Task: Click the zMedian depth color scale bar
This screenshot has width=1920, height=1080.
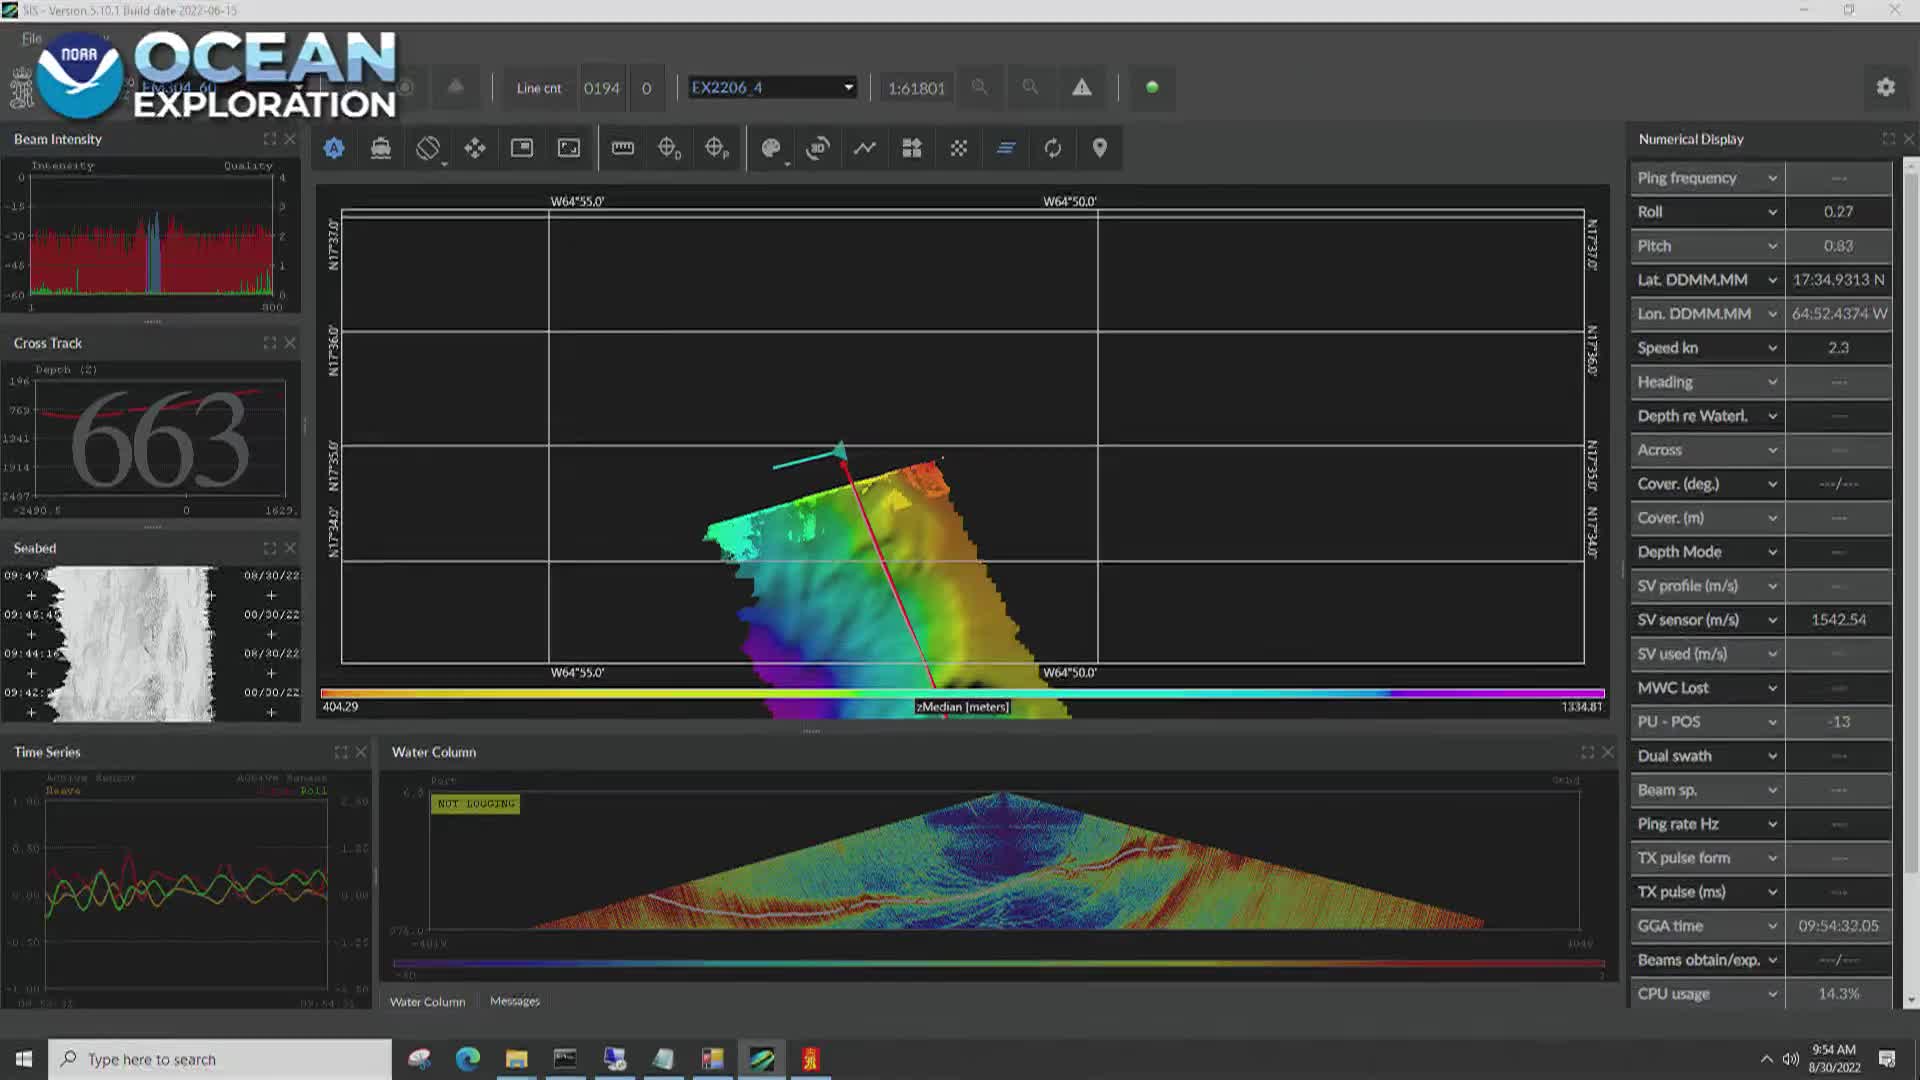Action: point(962,693)
